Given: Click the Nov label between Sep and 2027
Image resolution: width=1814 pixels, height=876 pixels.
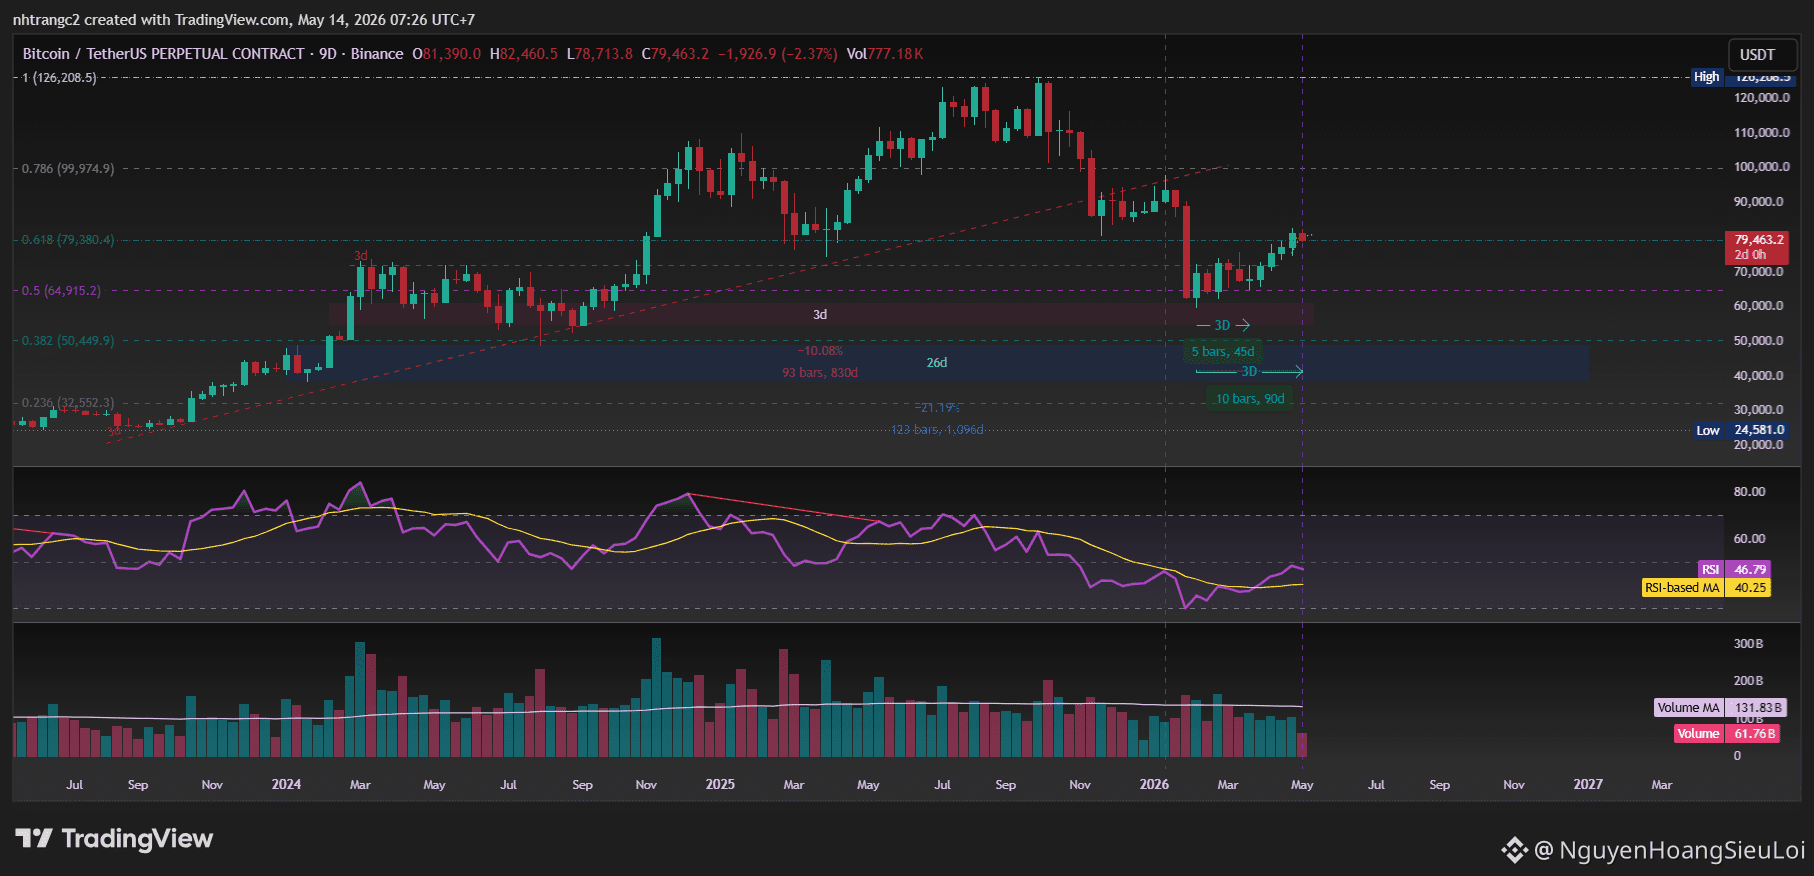Looking at the screenshot, I should click(x=1514, y=785).
